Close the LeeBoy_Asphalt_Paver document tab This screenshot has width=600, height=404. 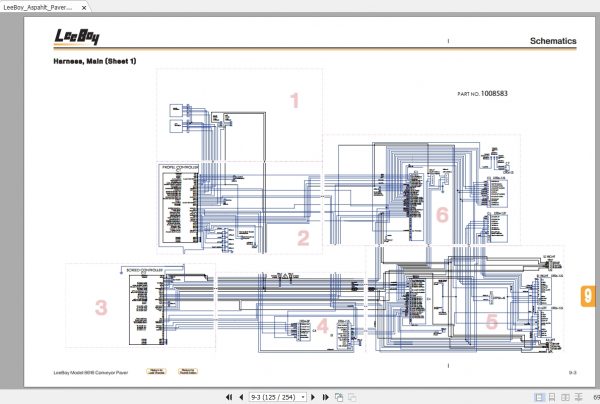[x=84, y=7]
